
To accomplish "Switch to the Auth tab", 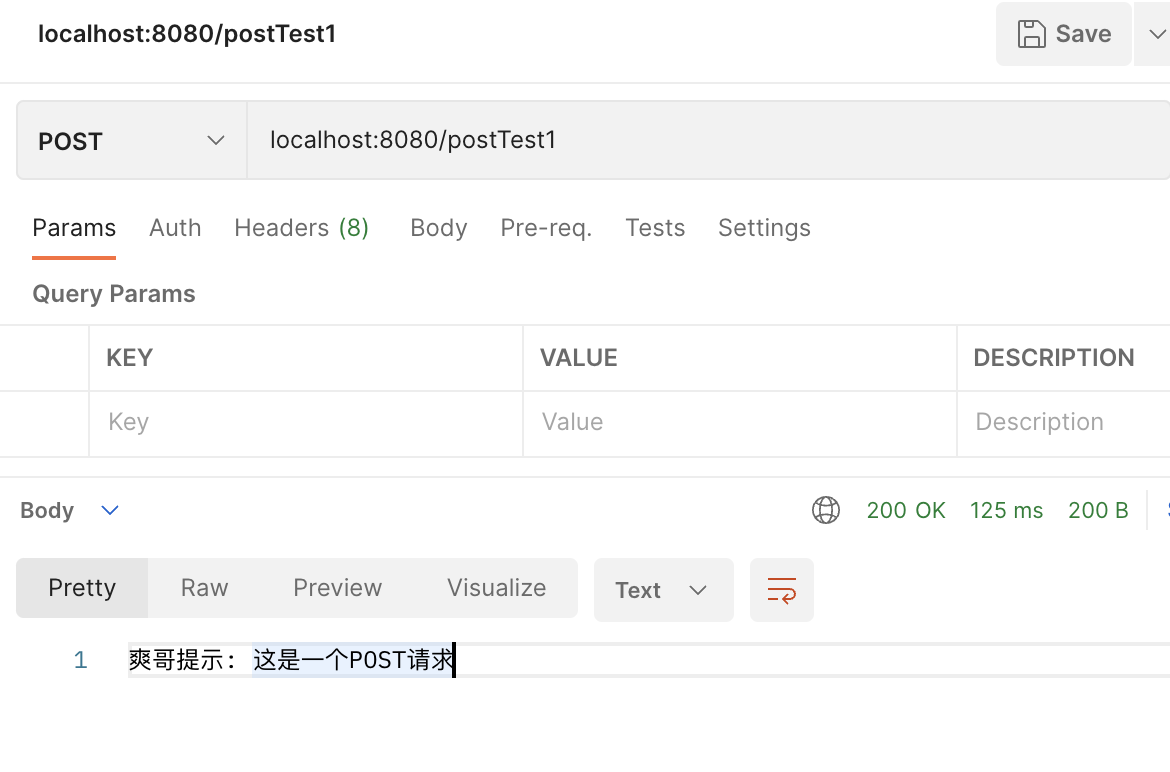I will click(x=175, y=228).
